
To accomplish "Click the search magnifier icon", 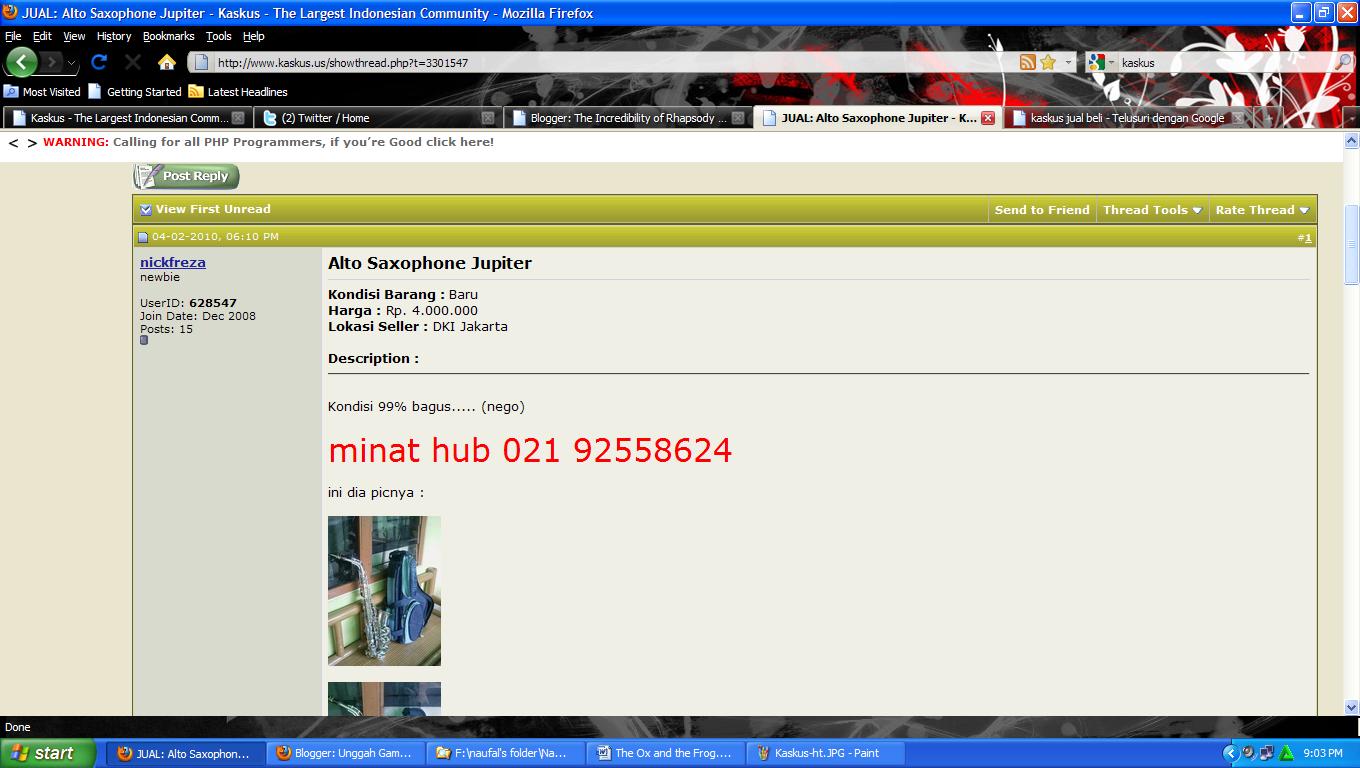I will [1344, 62].
